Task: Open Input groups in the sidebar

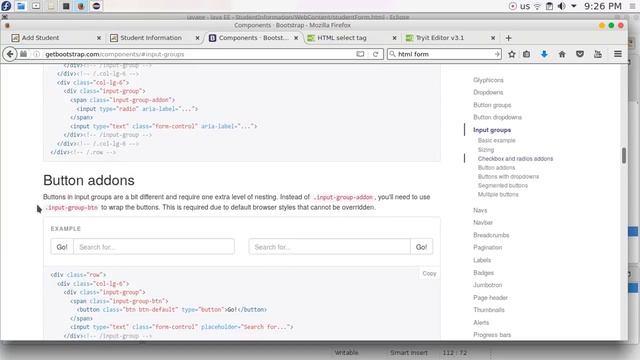Action: [492, 130]
